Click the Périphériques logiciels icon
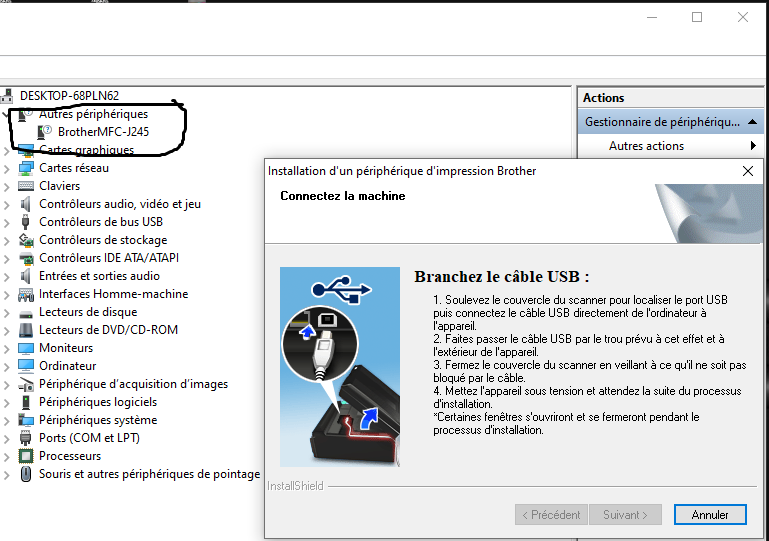 [x=26, y=402]
